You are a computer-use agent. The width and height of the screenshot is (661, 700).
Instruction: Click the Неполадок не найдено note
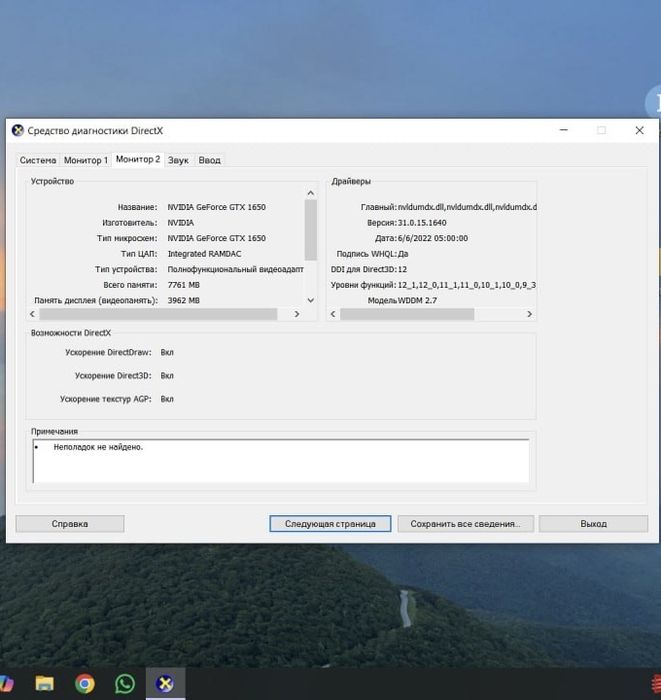98,447
